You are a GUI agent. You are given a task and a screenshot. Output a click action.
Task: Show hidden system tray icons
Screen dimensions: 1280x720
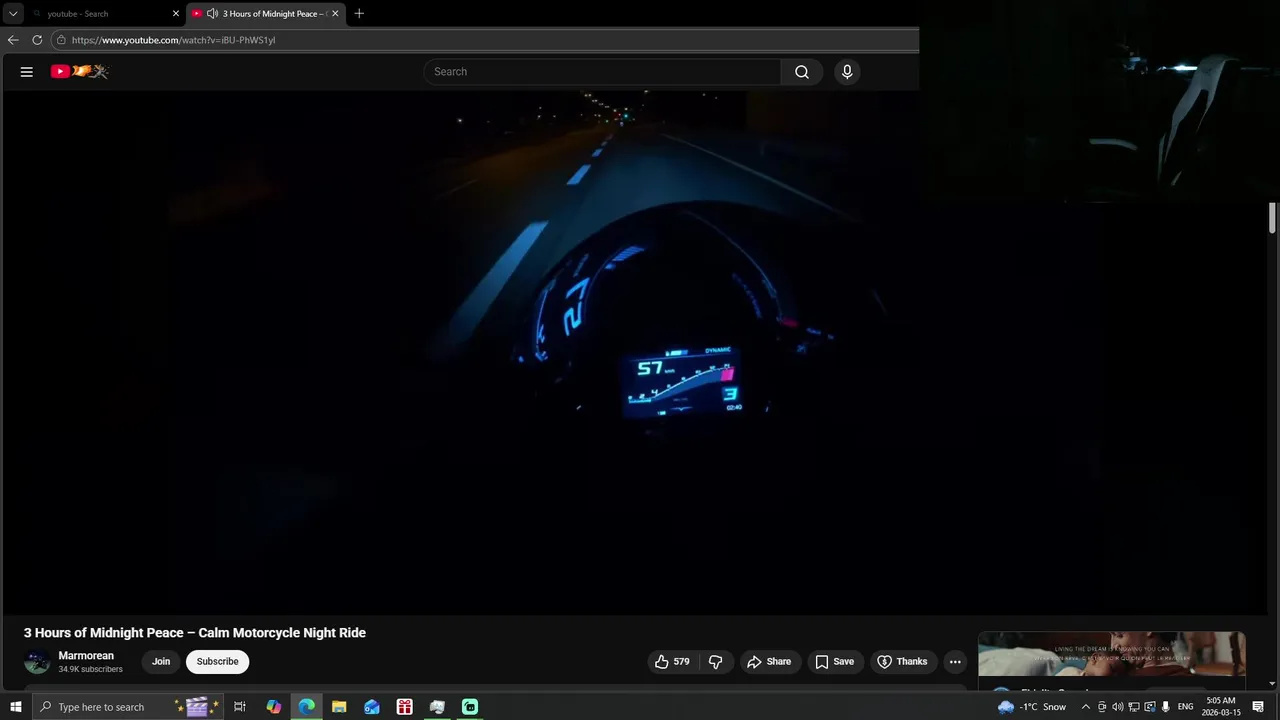1086,707
